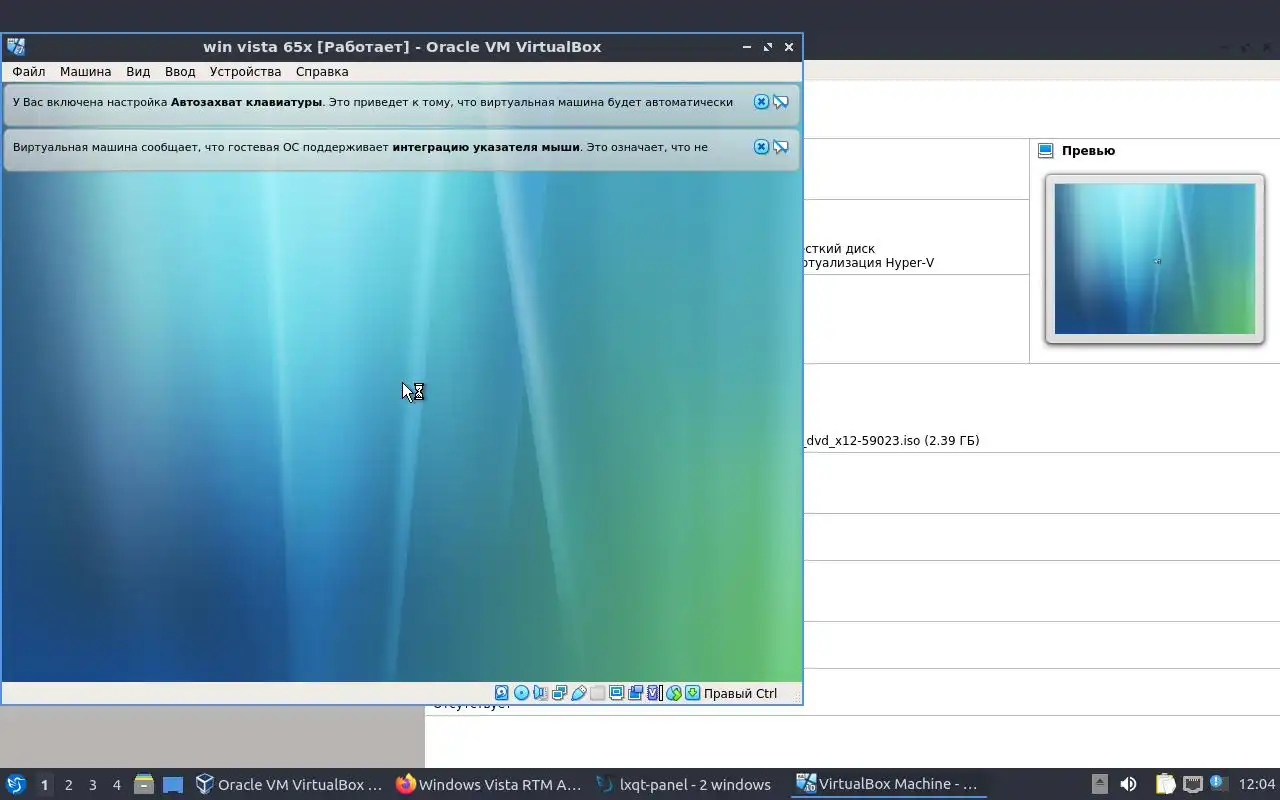1280x800 pixels.
Task: Click the Hyper-V virtualization text in Manager window
Action: (868, 264)
